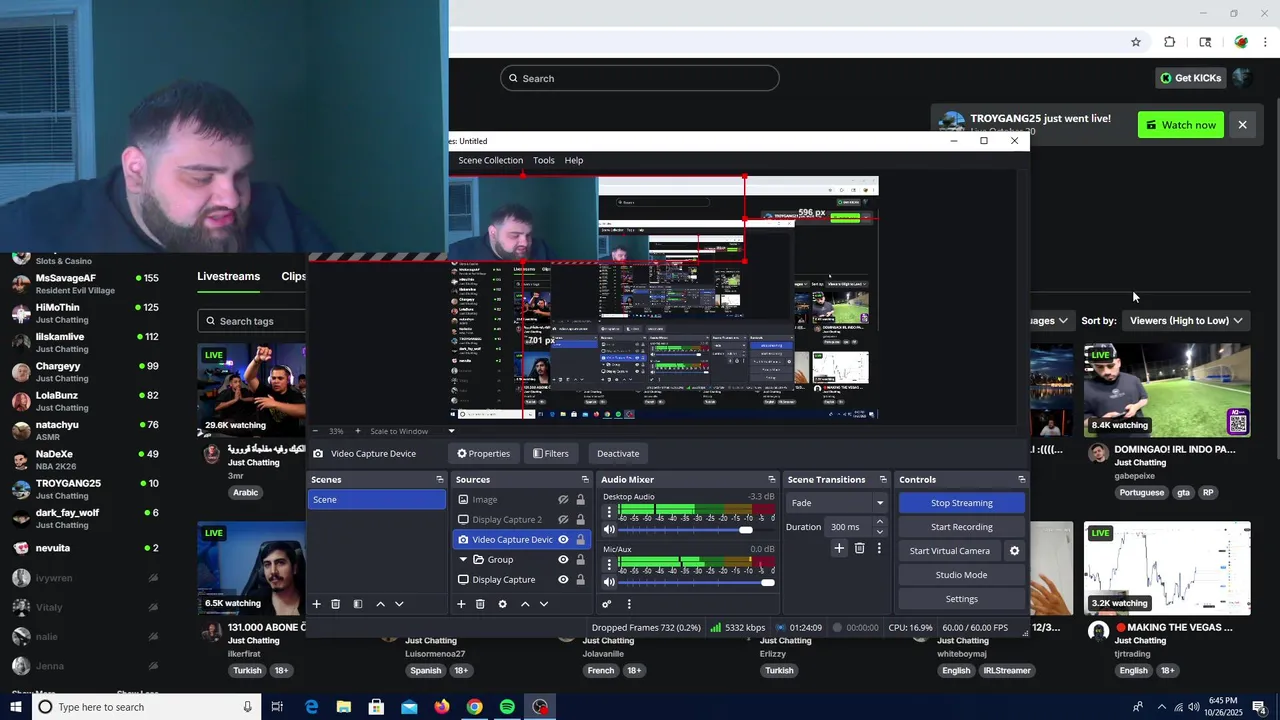
Task: Collapse the Group source tree arrow
Action: [463, 560]
